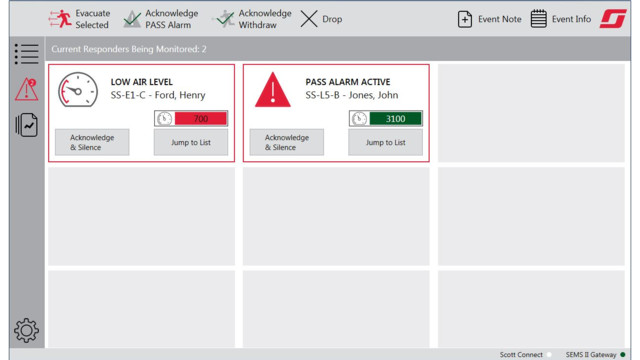The height and width of the screenshot is (360, 640).
Task: Click the Drop X icon
Action: pyautogui.click(x=309, y=19)
